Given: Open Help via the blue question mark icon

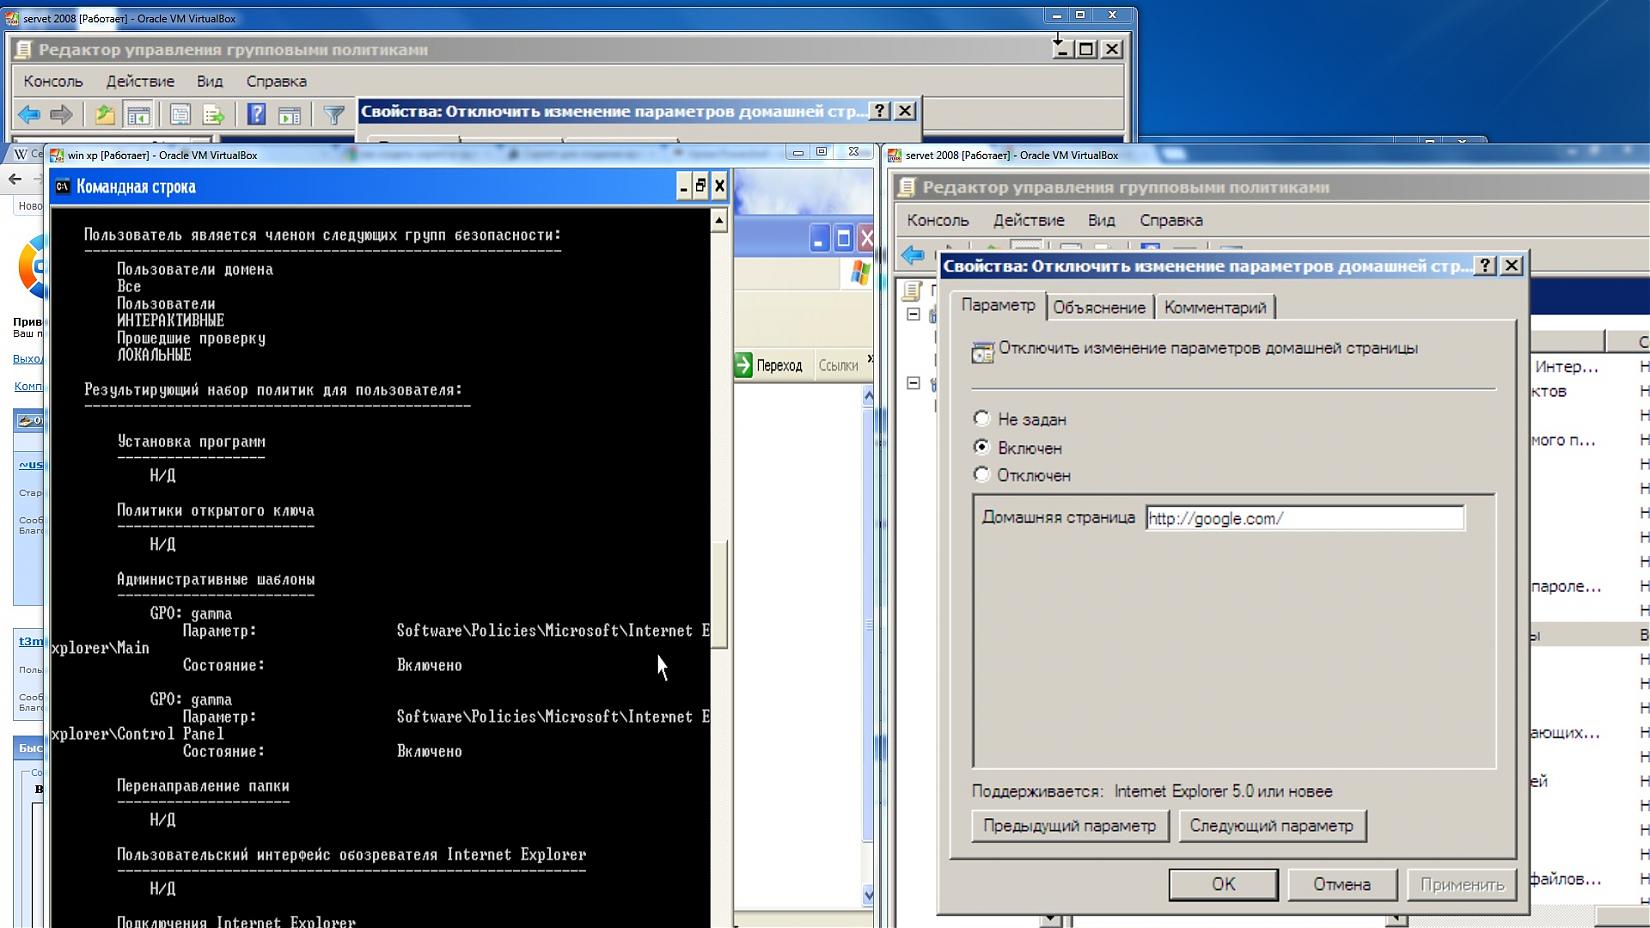Looking at the screenshot, I should [x=256, y=115].
